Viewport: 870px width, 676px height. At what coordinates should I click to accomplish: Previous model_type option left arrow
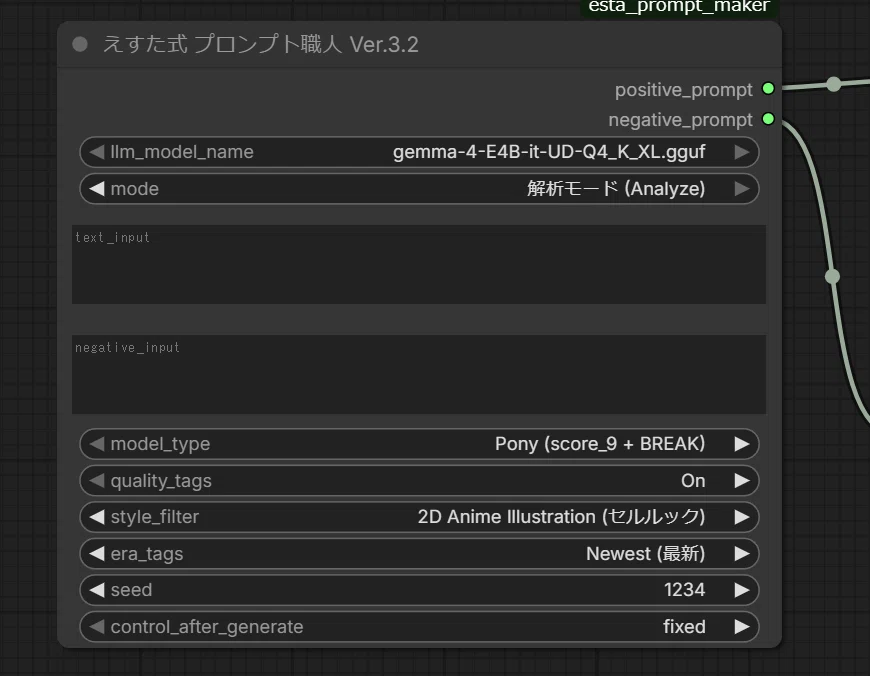[97, 444]
